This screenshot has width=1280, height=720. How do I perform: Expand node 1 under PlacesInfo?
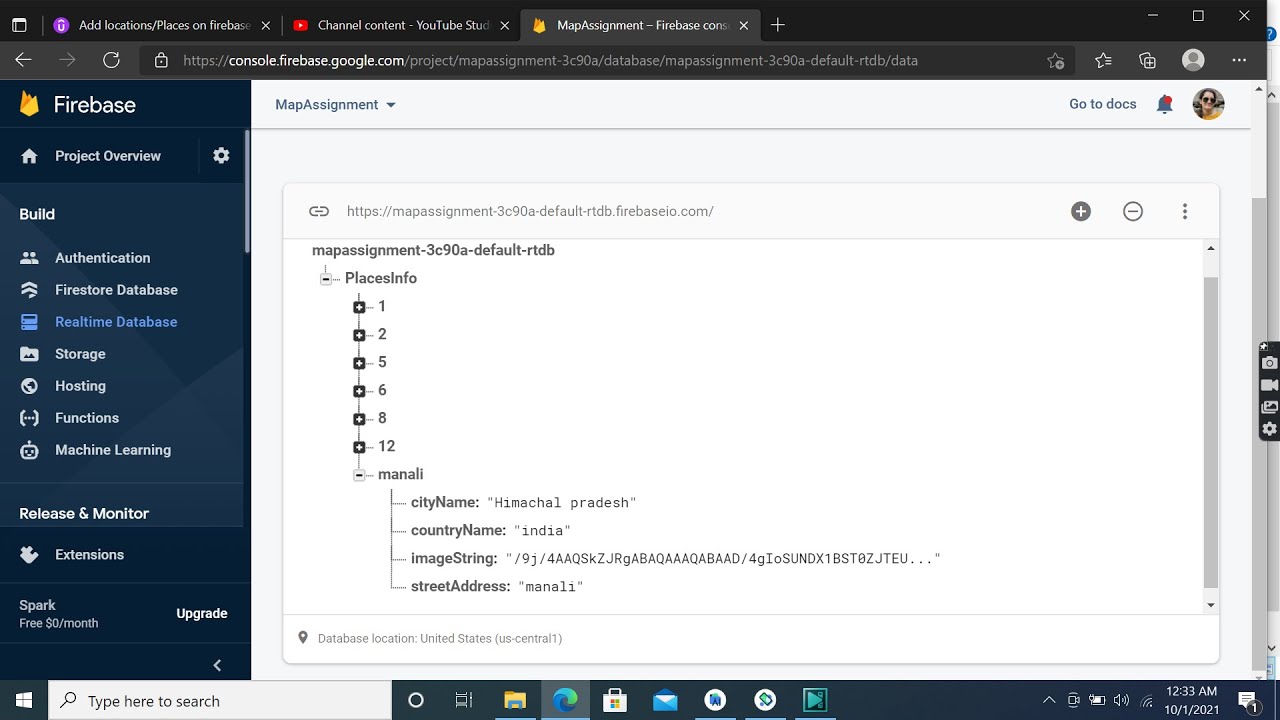point(359,307)
